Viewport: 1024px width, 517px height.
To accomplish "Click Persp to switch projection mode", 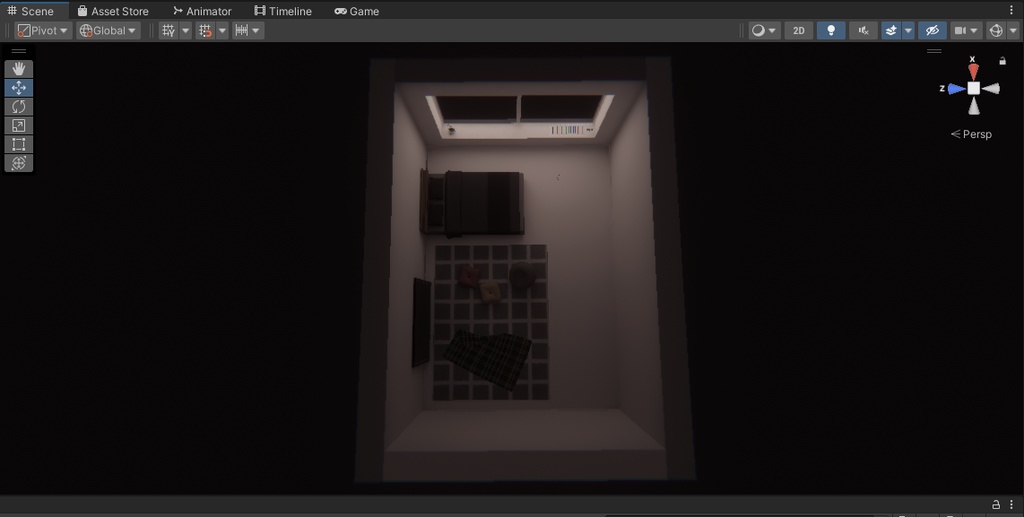I will tap(971, 134).
